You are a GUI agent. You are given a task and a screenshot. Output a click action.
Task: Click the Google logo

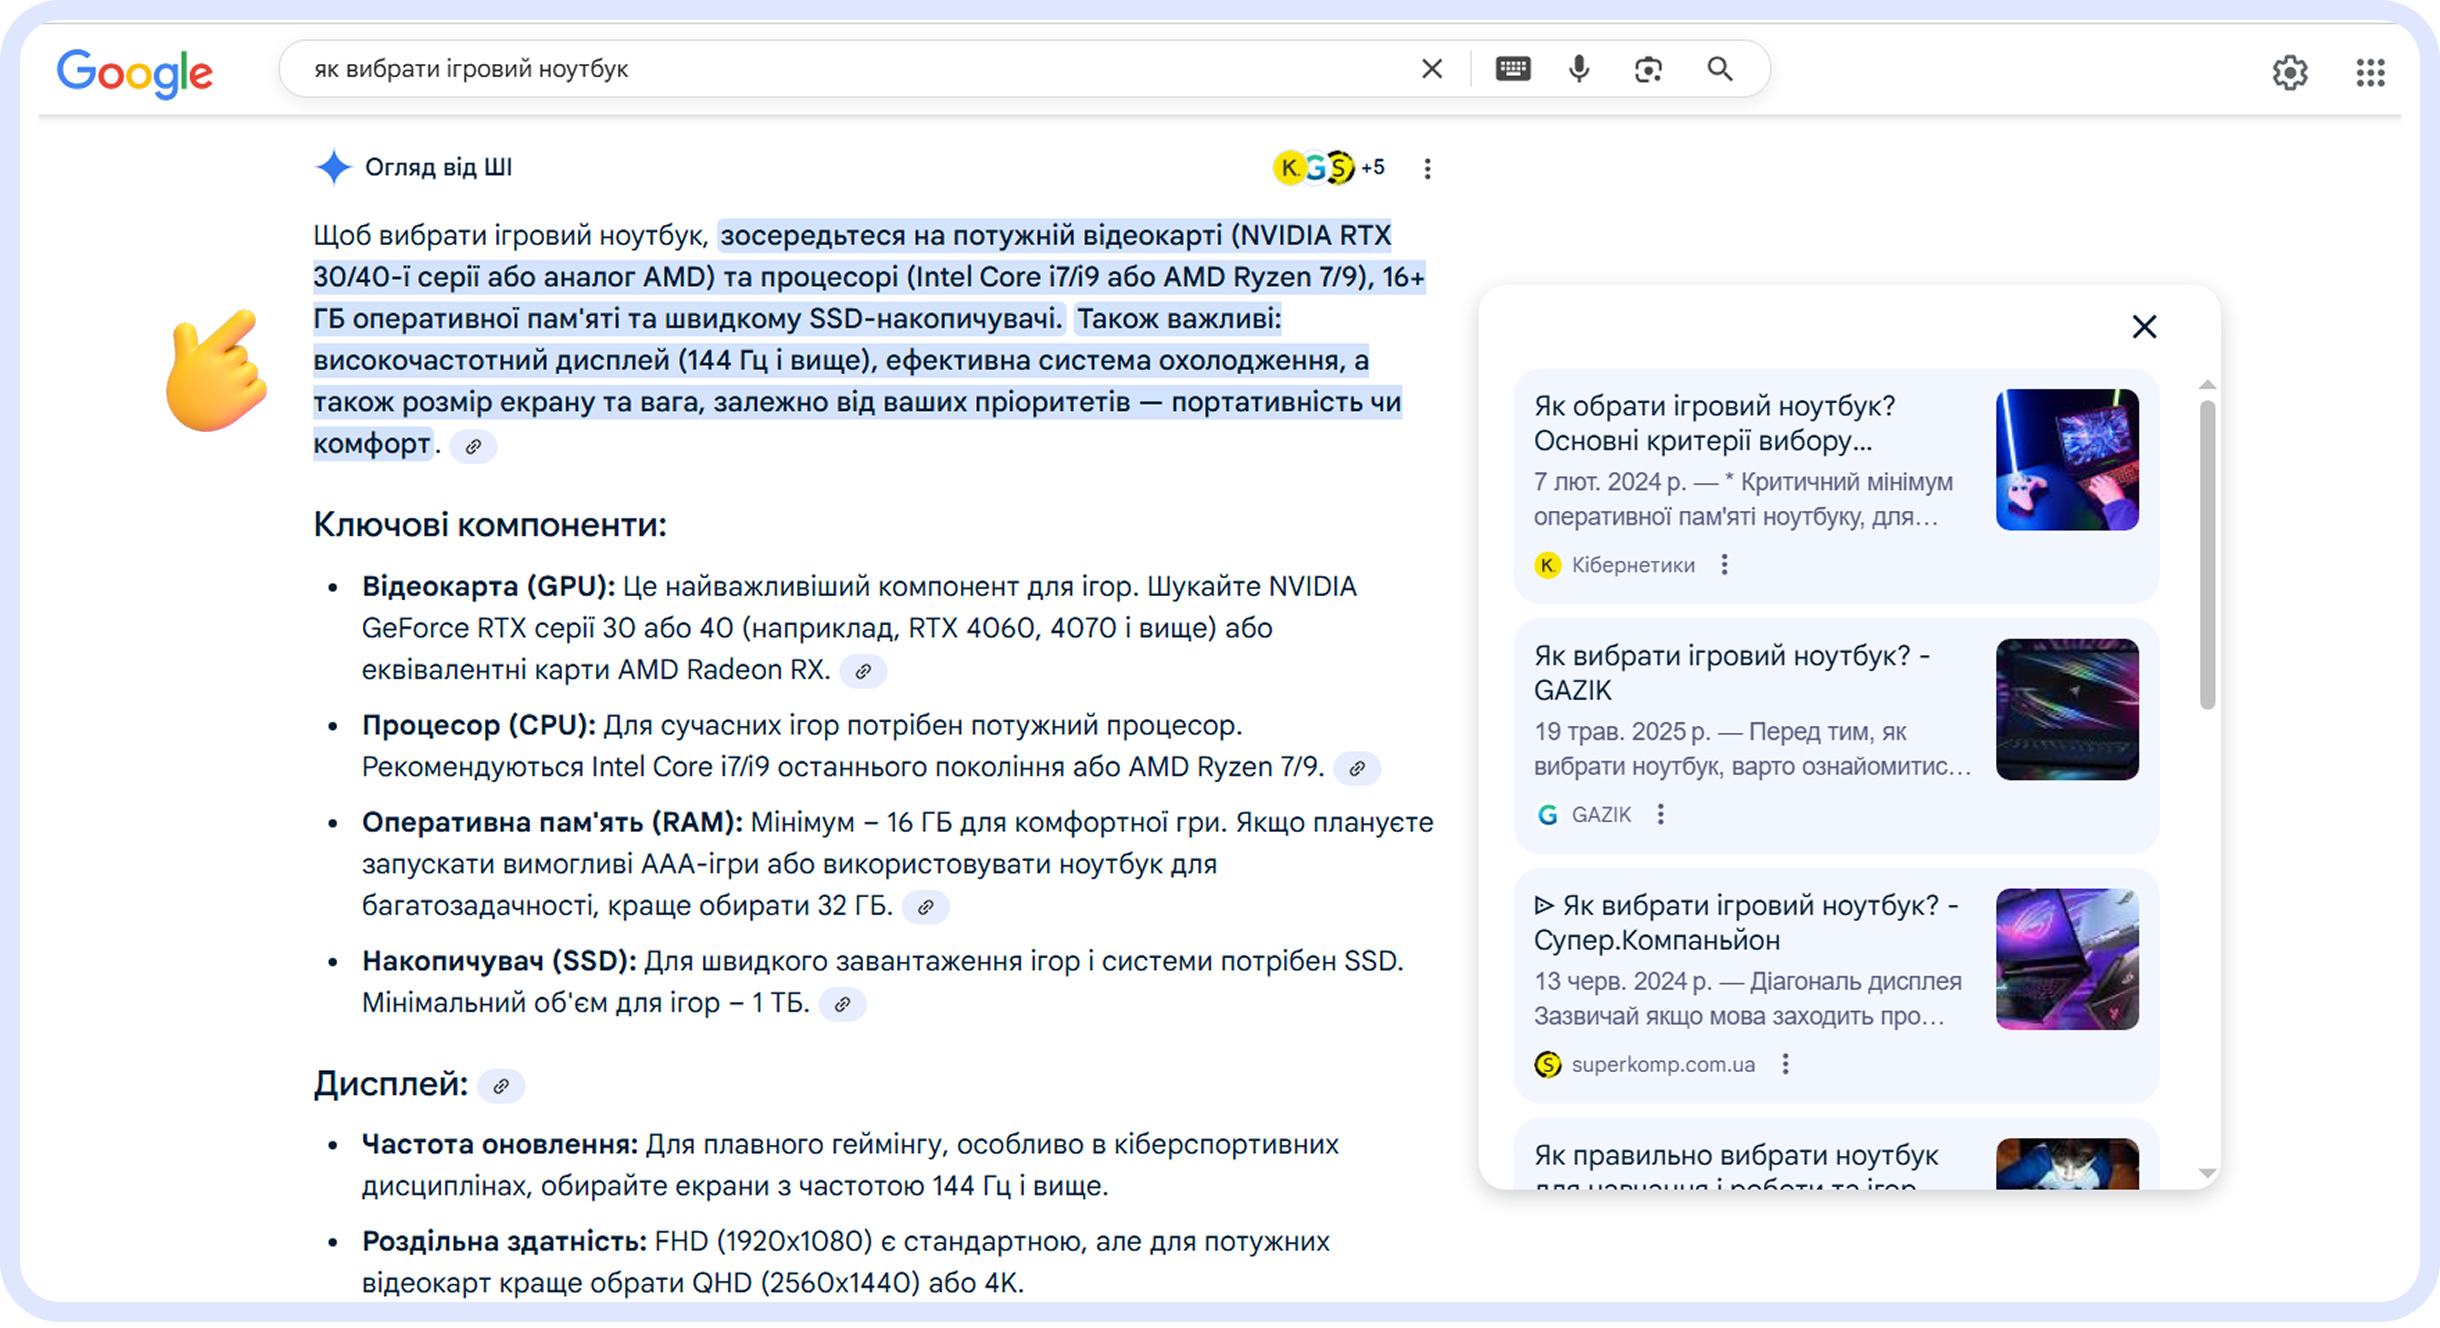[x=134, y=72]
